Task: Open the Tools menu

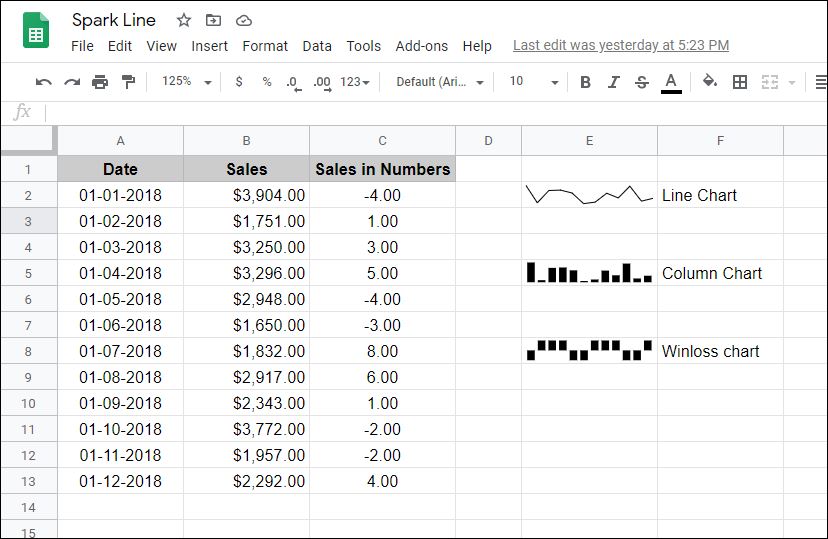Action: point(363,46)
